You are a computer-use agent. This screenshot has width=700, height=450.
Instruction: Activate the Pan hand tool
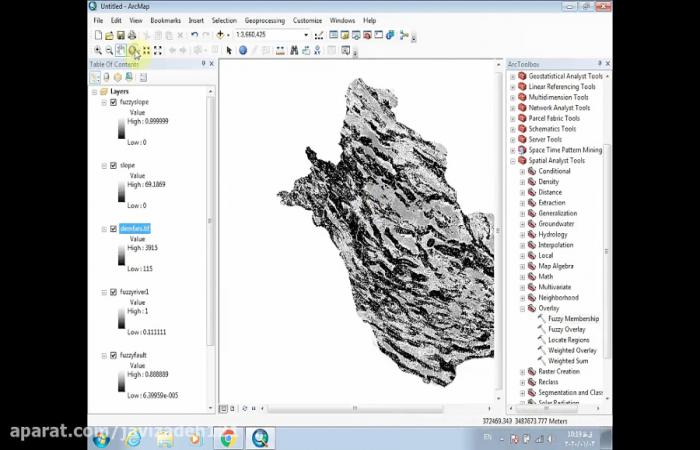(x=121, y=50)
